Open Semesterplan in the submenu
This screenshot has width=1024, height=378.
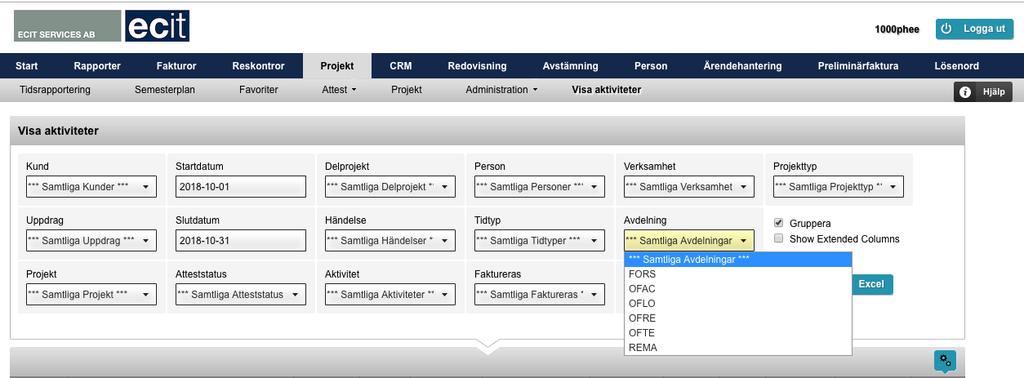[x=165, y=90]
